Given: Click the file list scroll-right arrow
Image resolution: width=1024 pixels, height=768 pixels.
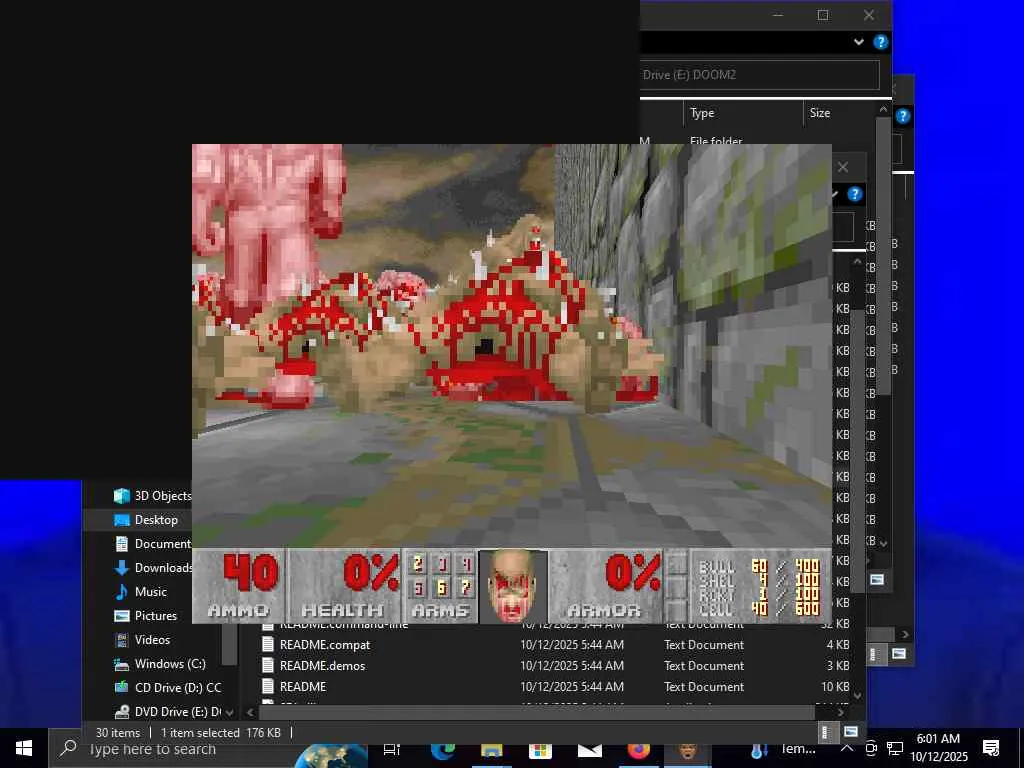Looking at the screenshot, I should pyautogui.click(x=840, y=712).
